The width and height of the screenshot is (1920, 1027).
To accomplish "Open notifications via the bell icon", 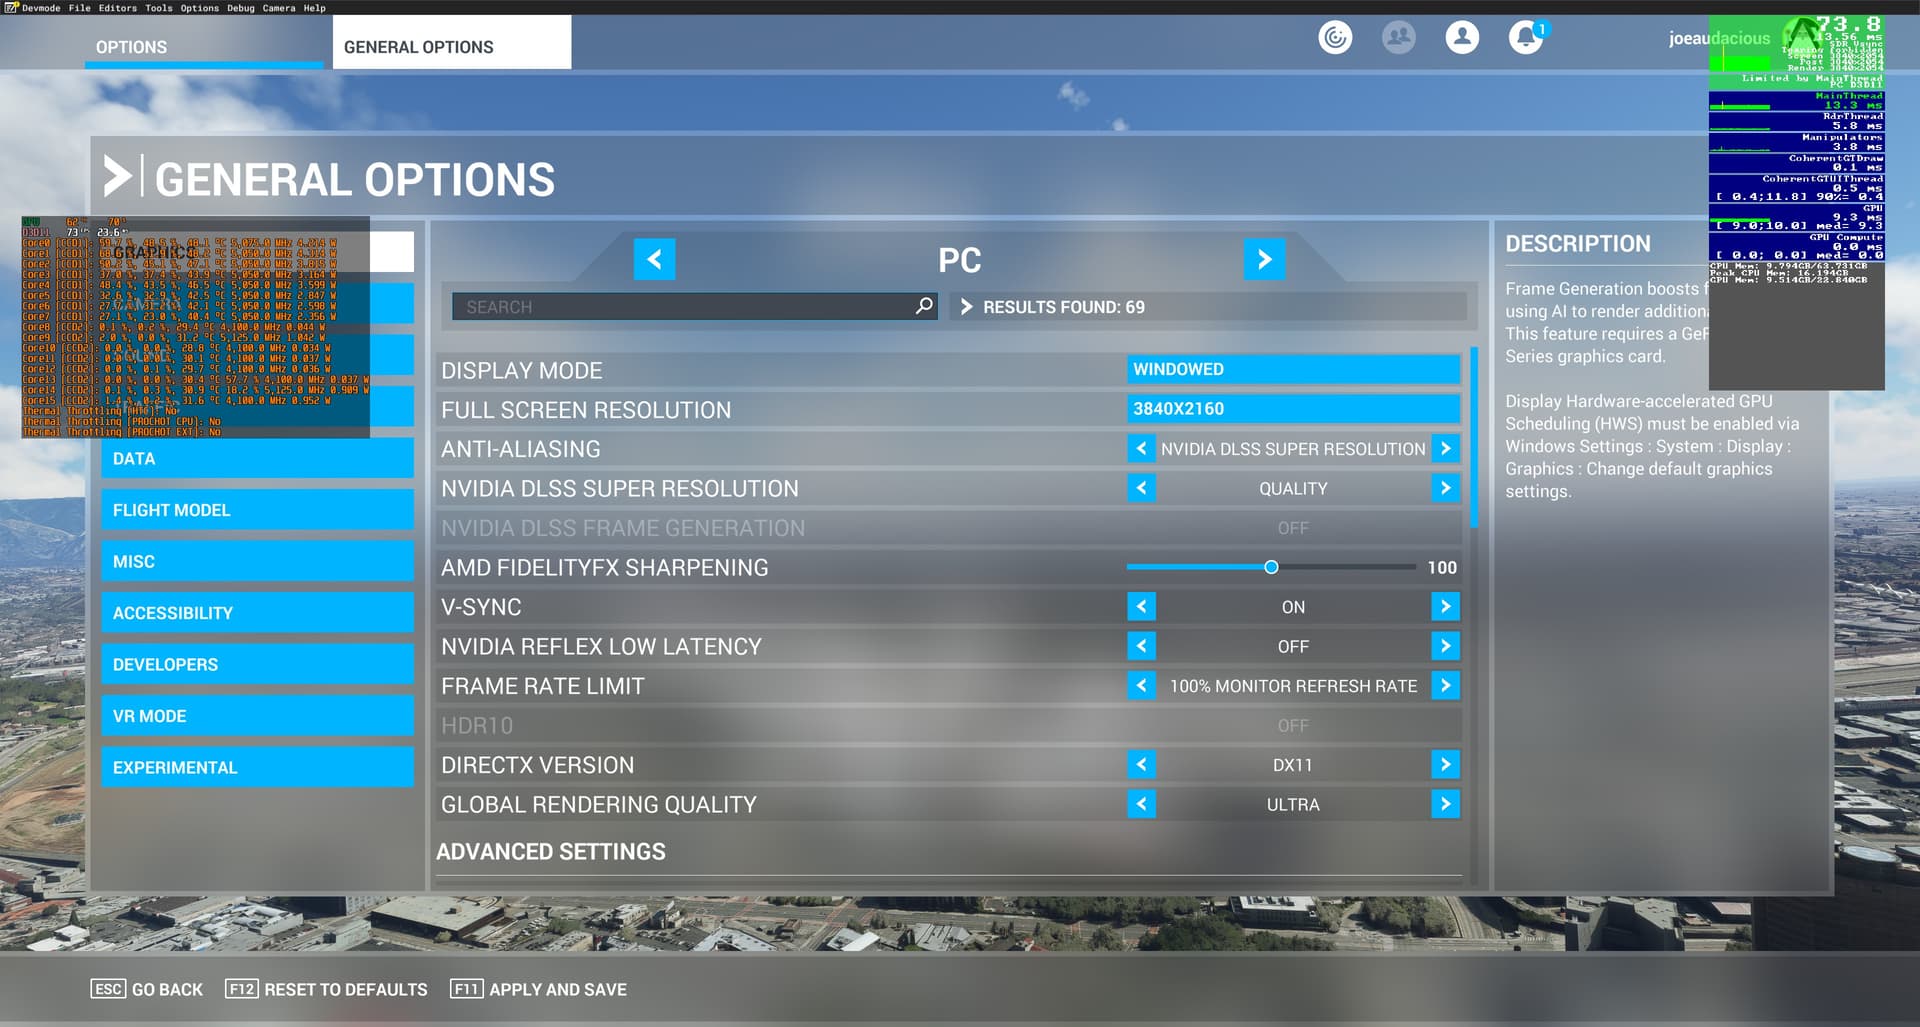I will click(1524, 37).
